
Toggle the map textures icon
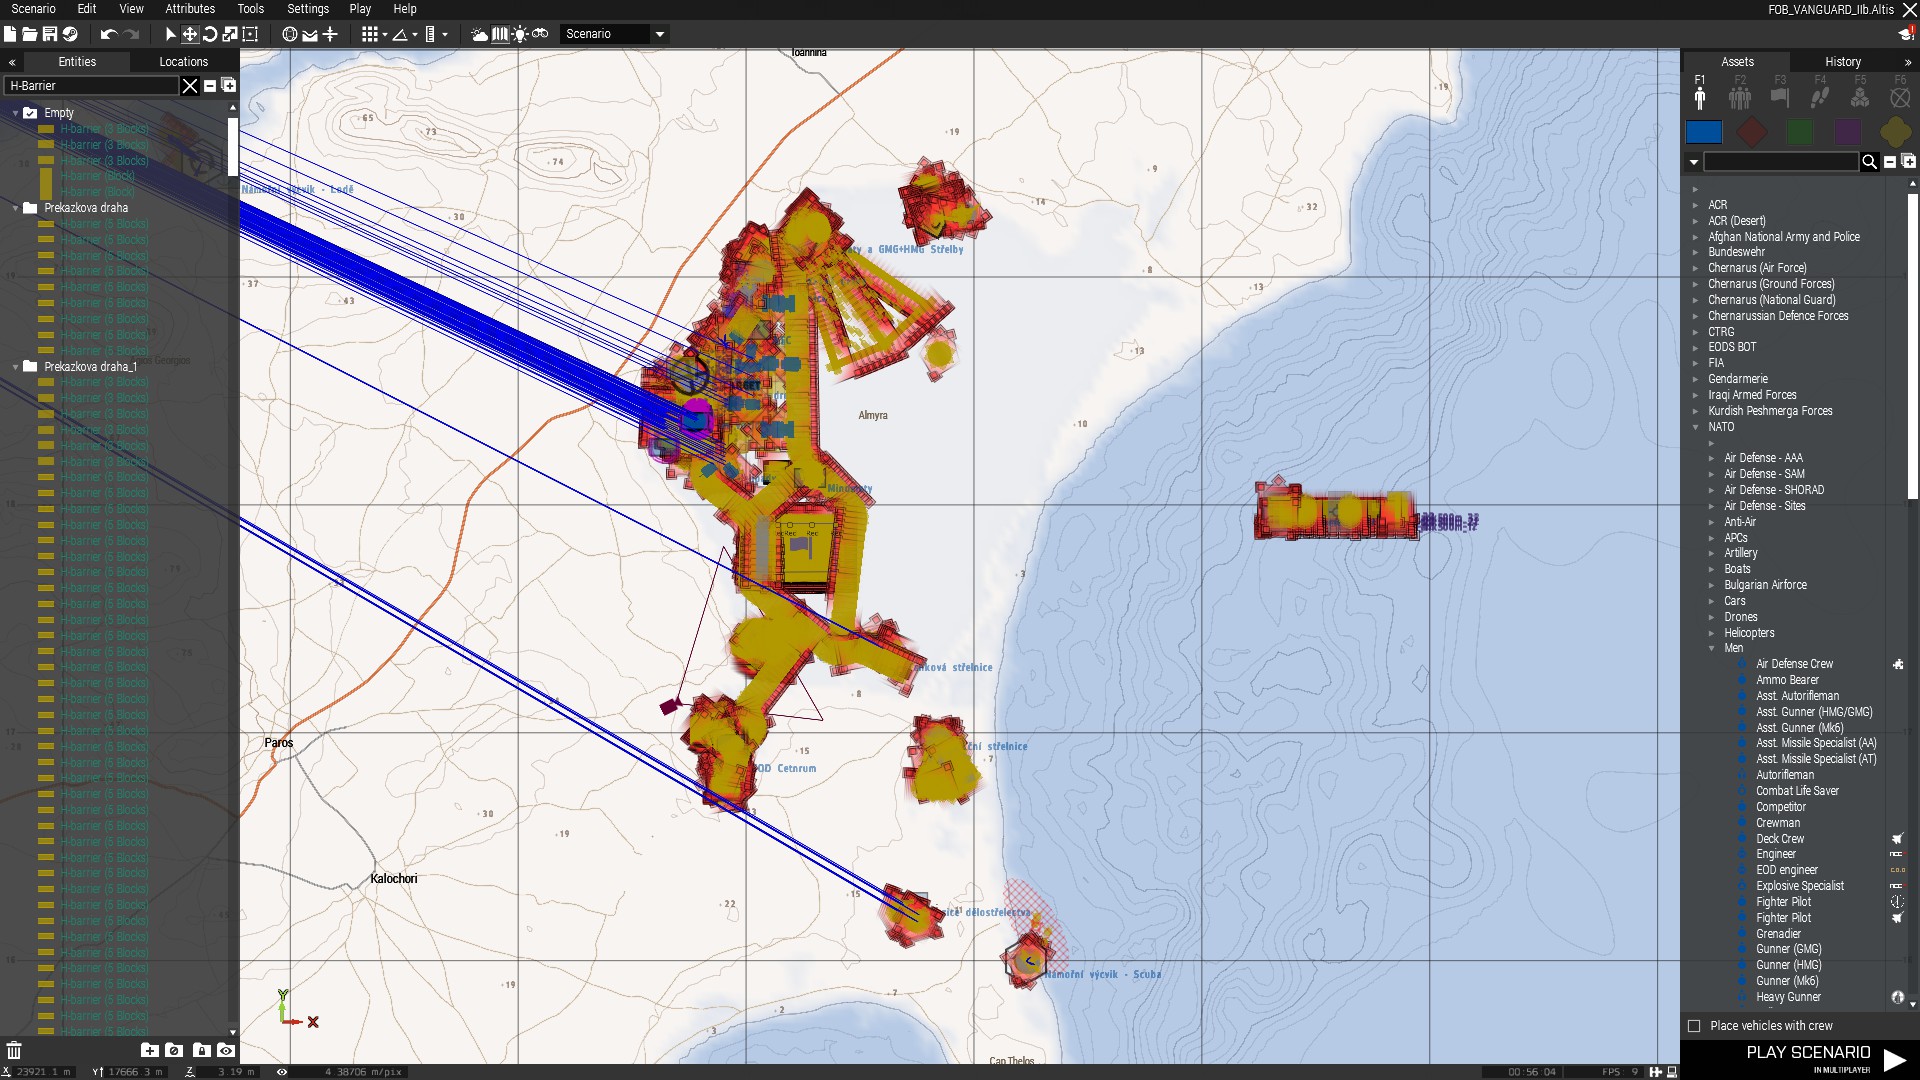[x=500, y=34]
